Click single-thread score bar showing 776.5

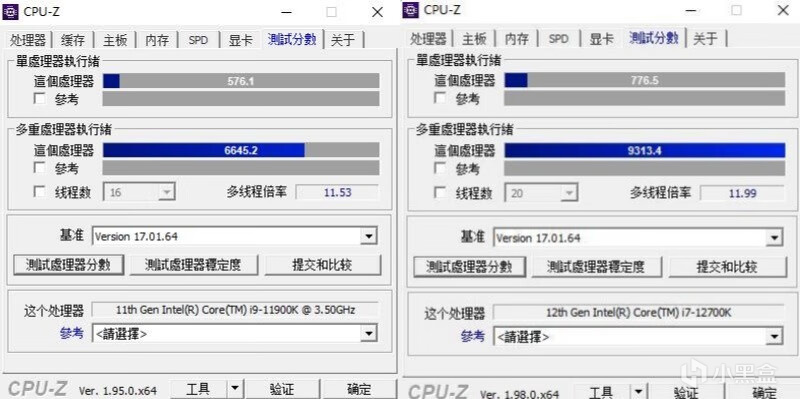point(645,80)
